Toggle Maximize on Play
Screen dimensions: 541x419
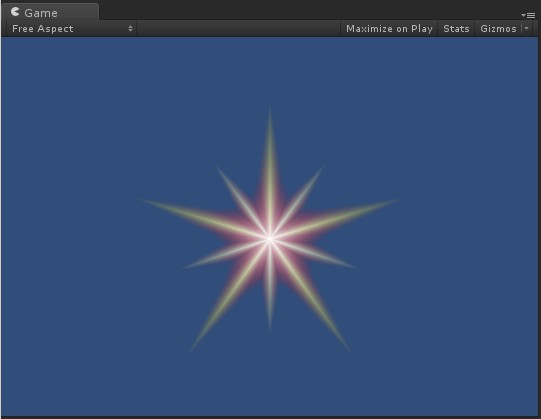[x=389, y=29]
